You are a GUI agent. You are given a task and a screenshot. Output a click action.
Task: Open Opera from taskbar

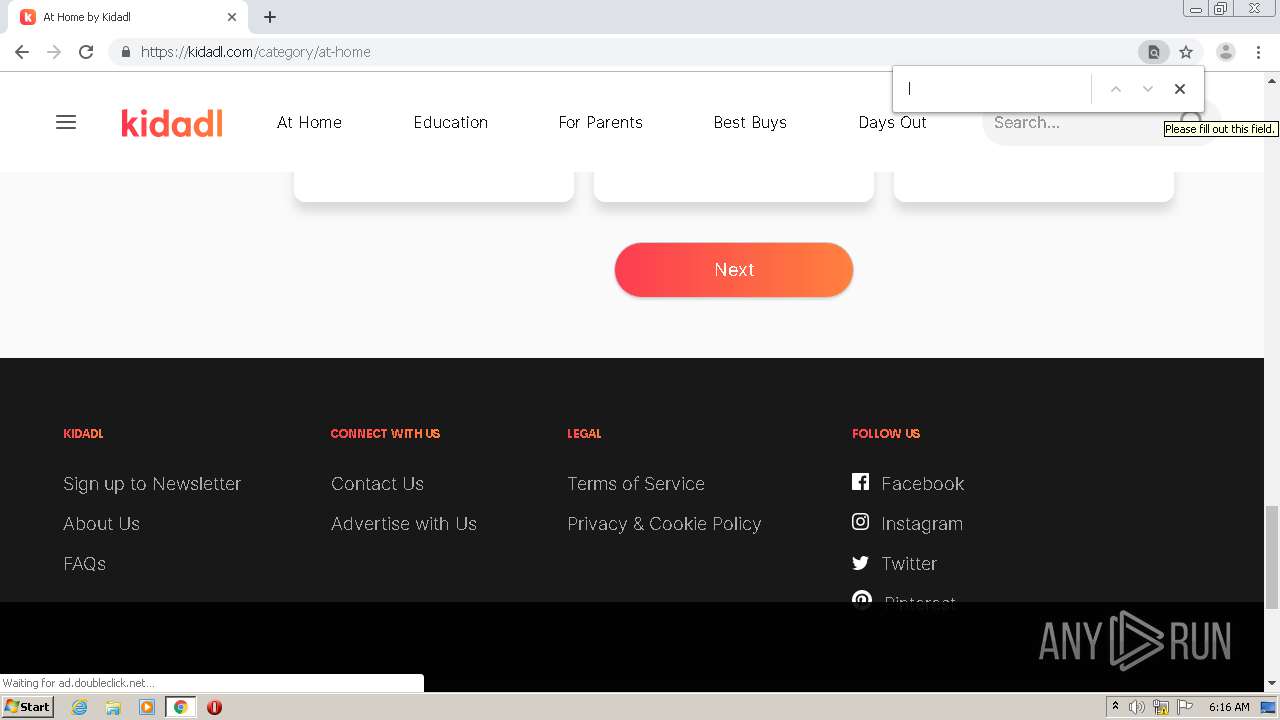tap(214, 707)
